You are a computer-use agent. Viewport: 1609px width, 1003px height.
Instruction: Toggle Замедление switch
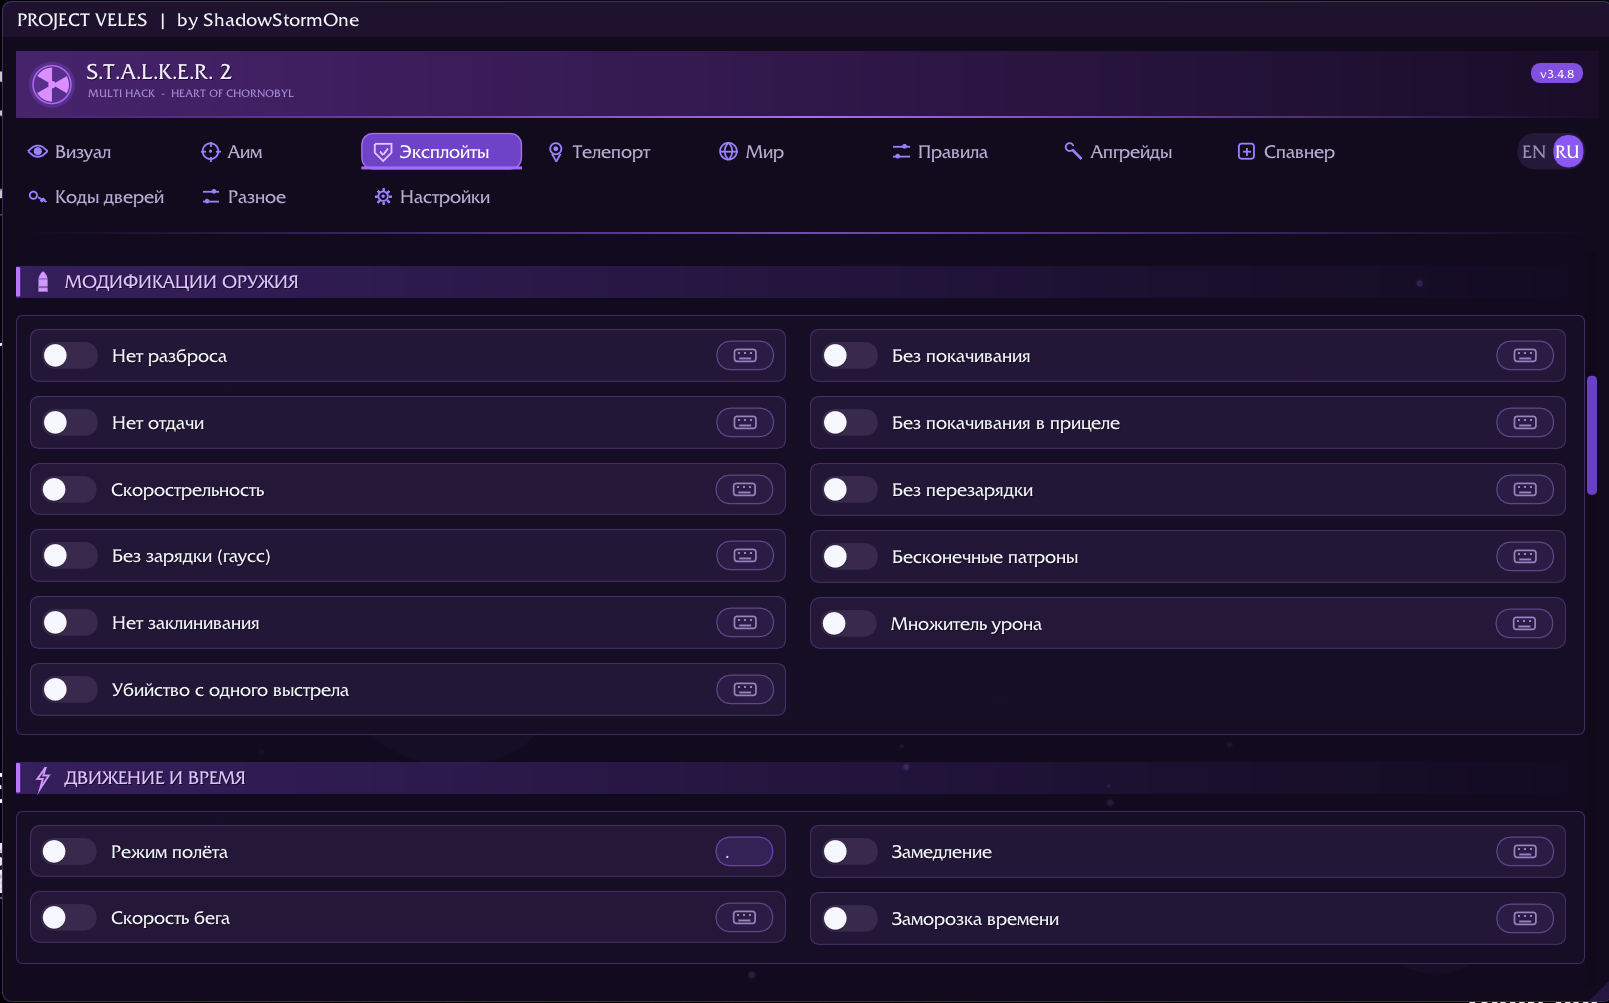[x=849, y=852]
